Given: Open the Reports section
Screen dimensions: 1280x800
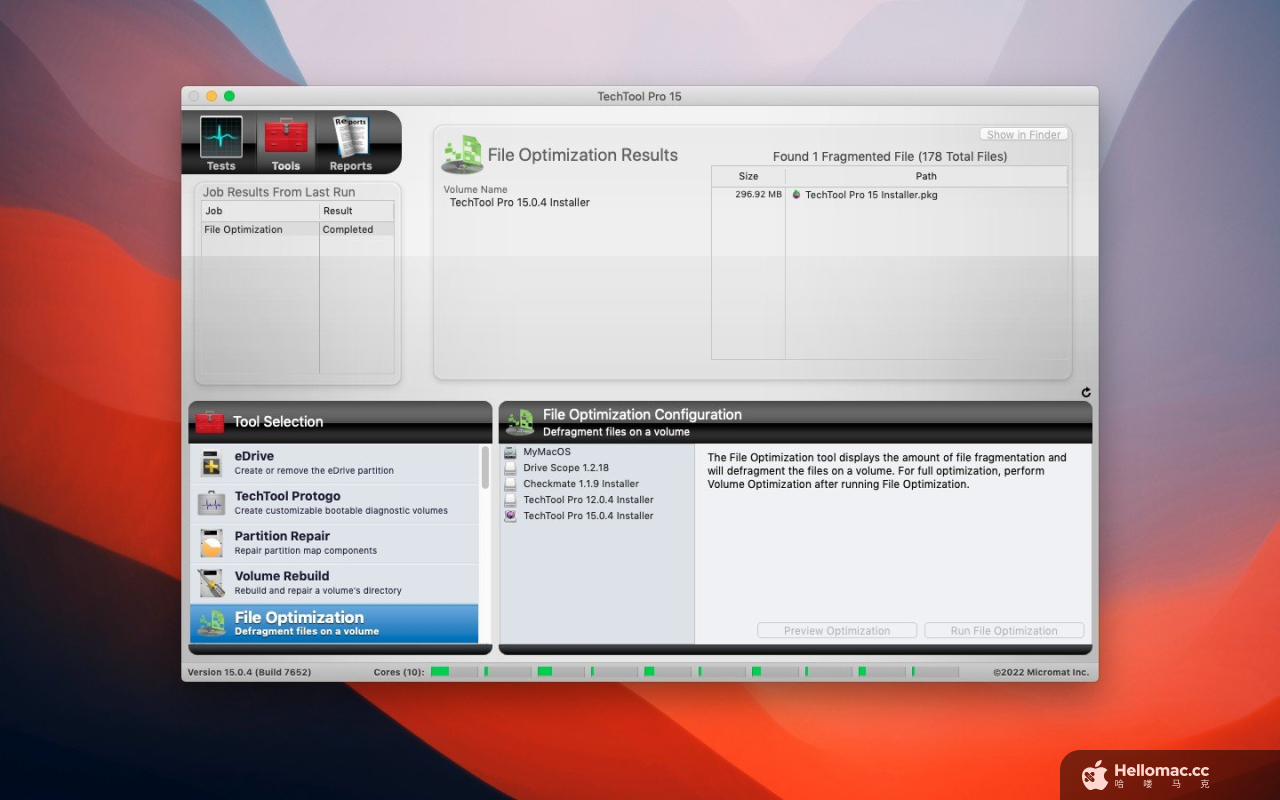Looking at the screenshot, I should pos(350,143).
